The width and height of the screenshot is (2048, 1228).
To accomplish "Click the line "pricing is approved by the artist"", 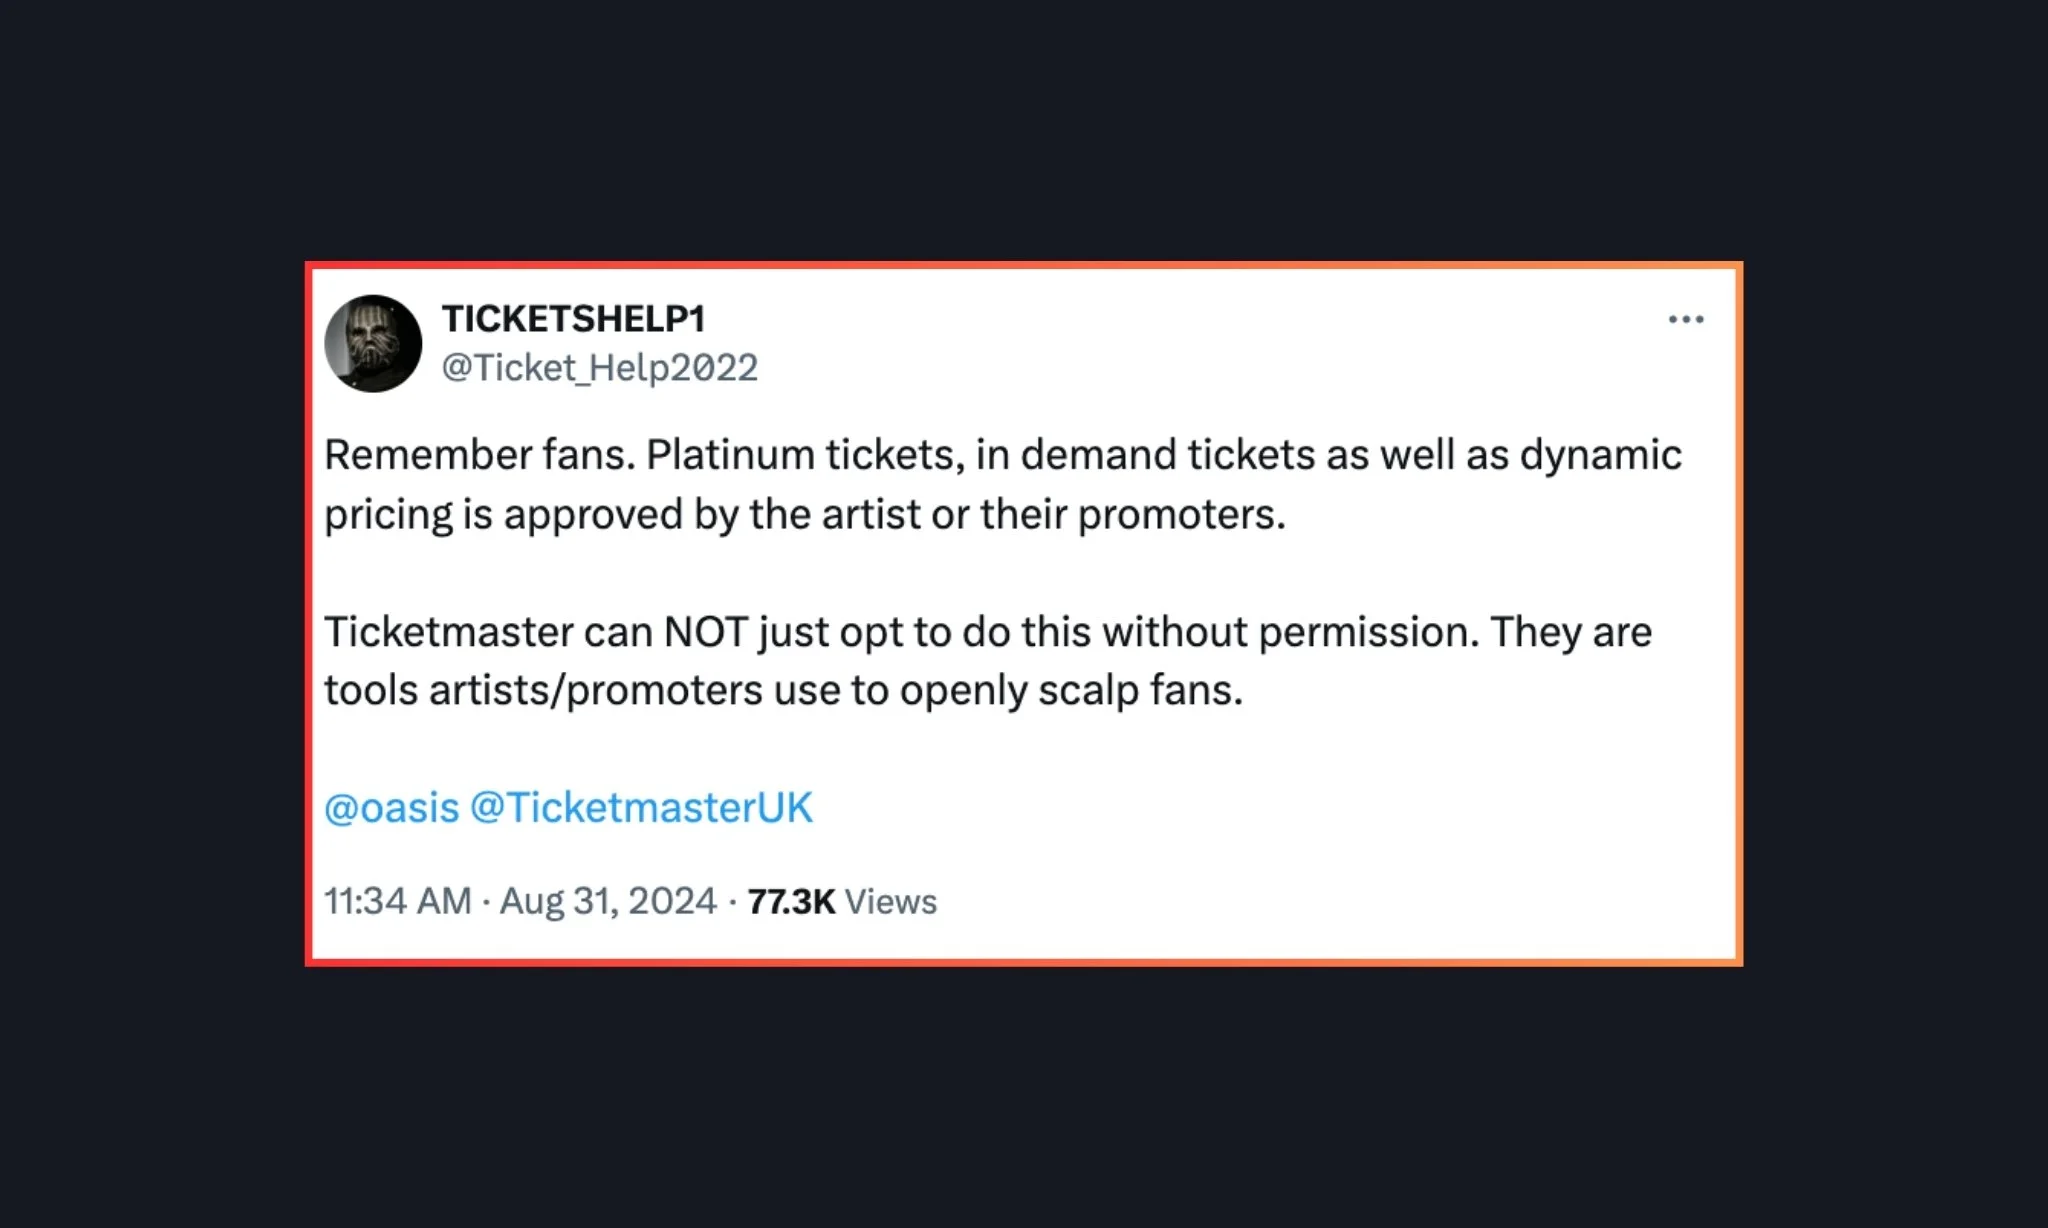I will (804, 514).
